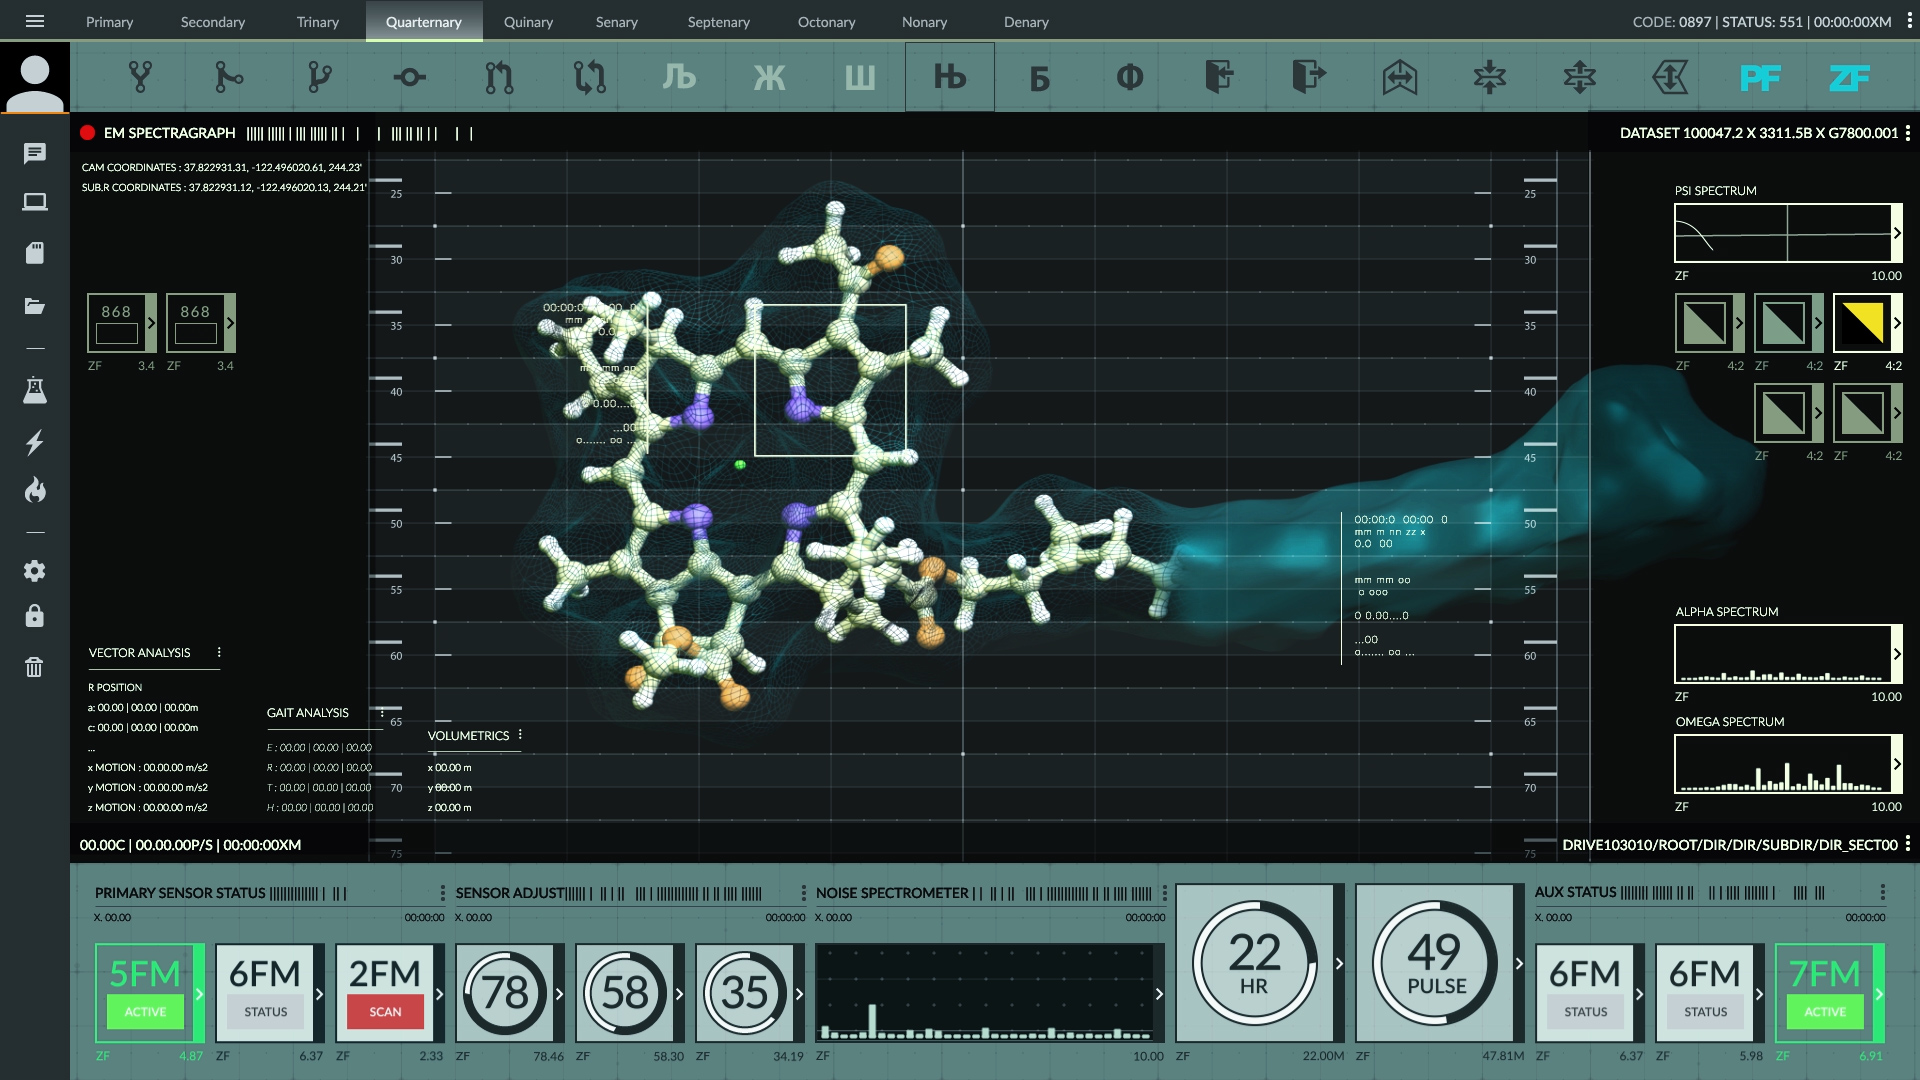The image size is (1920, 1080).
Task: Expand the 22 HR gauge arrow
Action: click(x=1339, y=963)
